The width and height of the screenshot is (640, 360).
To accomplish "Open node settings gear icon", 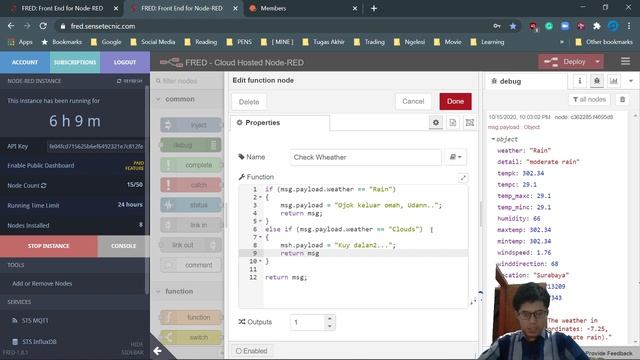I will [x=436, y=122].
